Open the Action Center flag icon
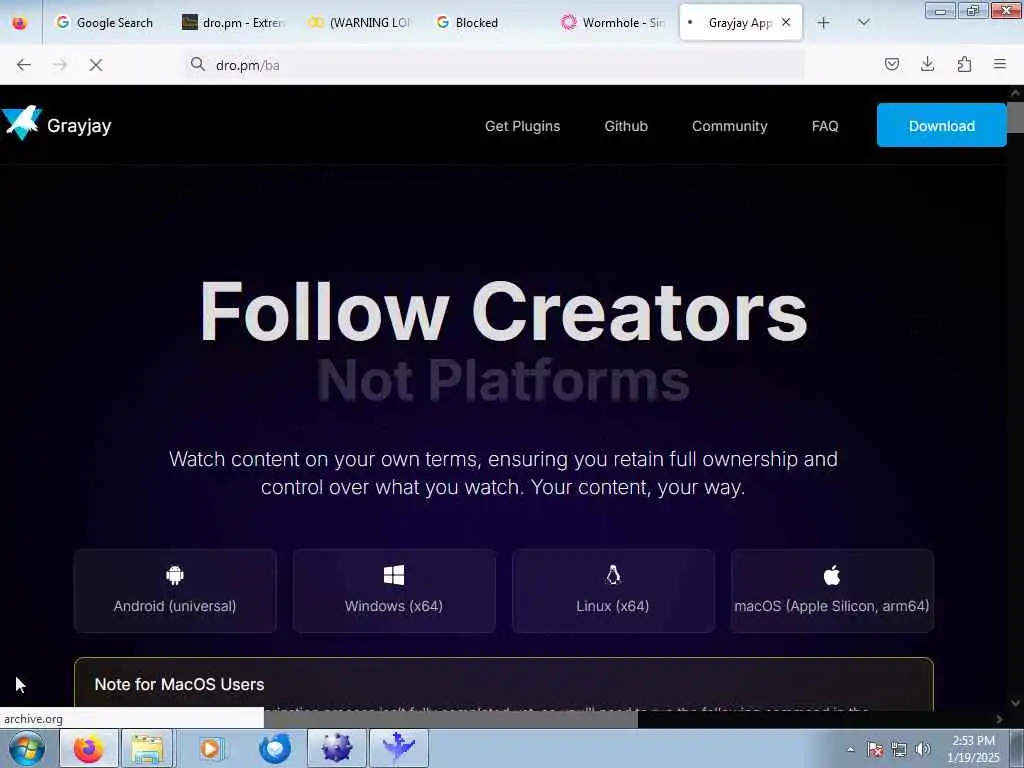Viewport: 1024px width, 768px height. pos(874,749)
